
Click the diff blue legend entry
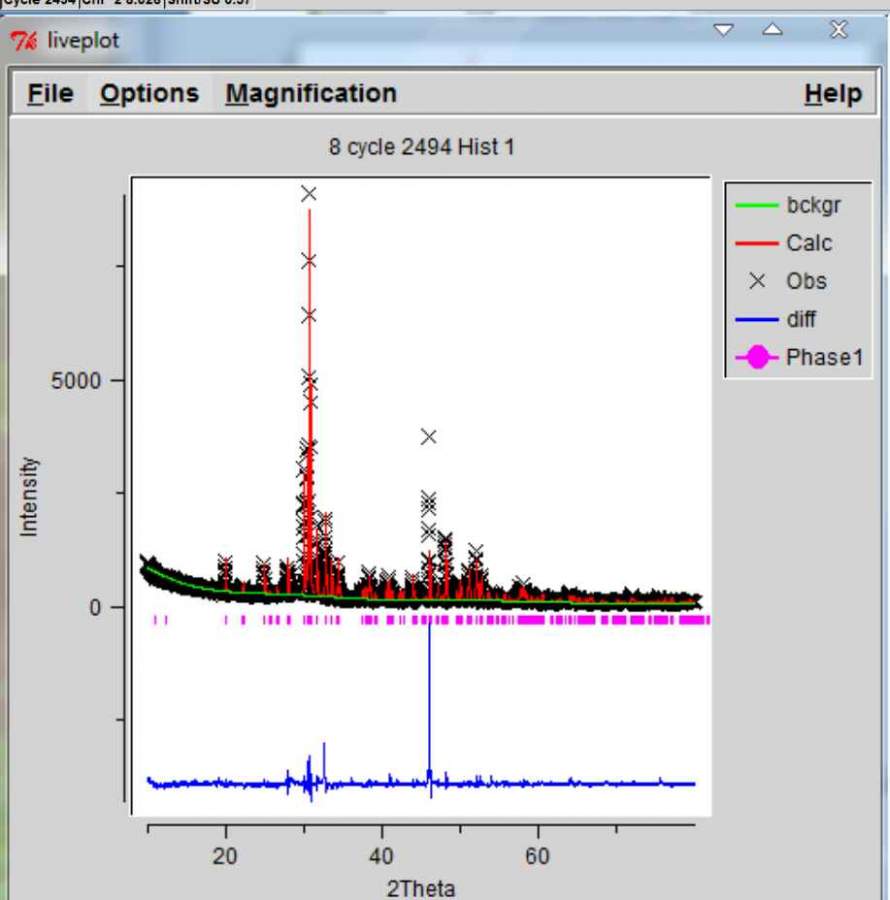(x=776, y=319)
